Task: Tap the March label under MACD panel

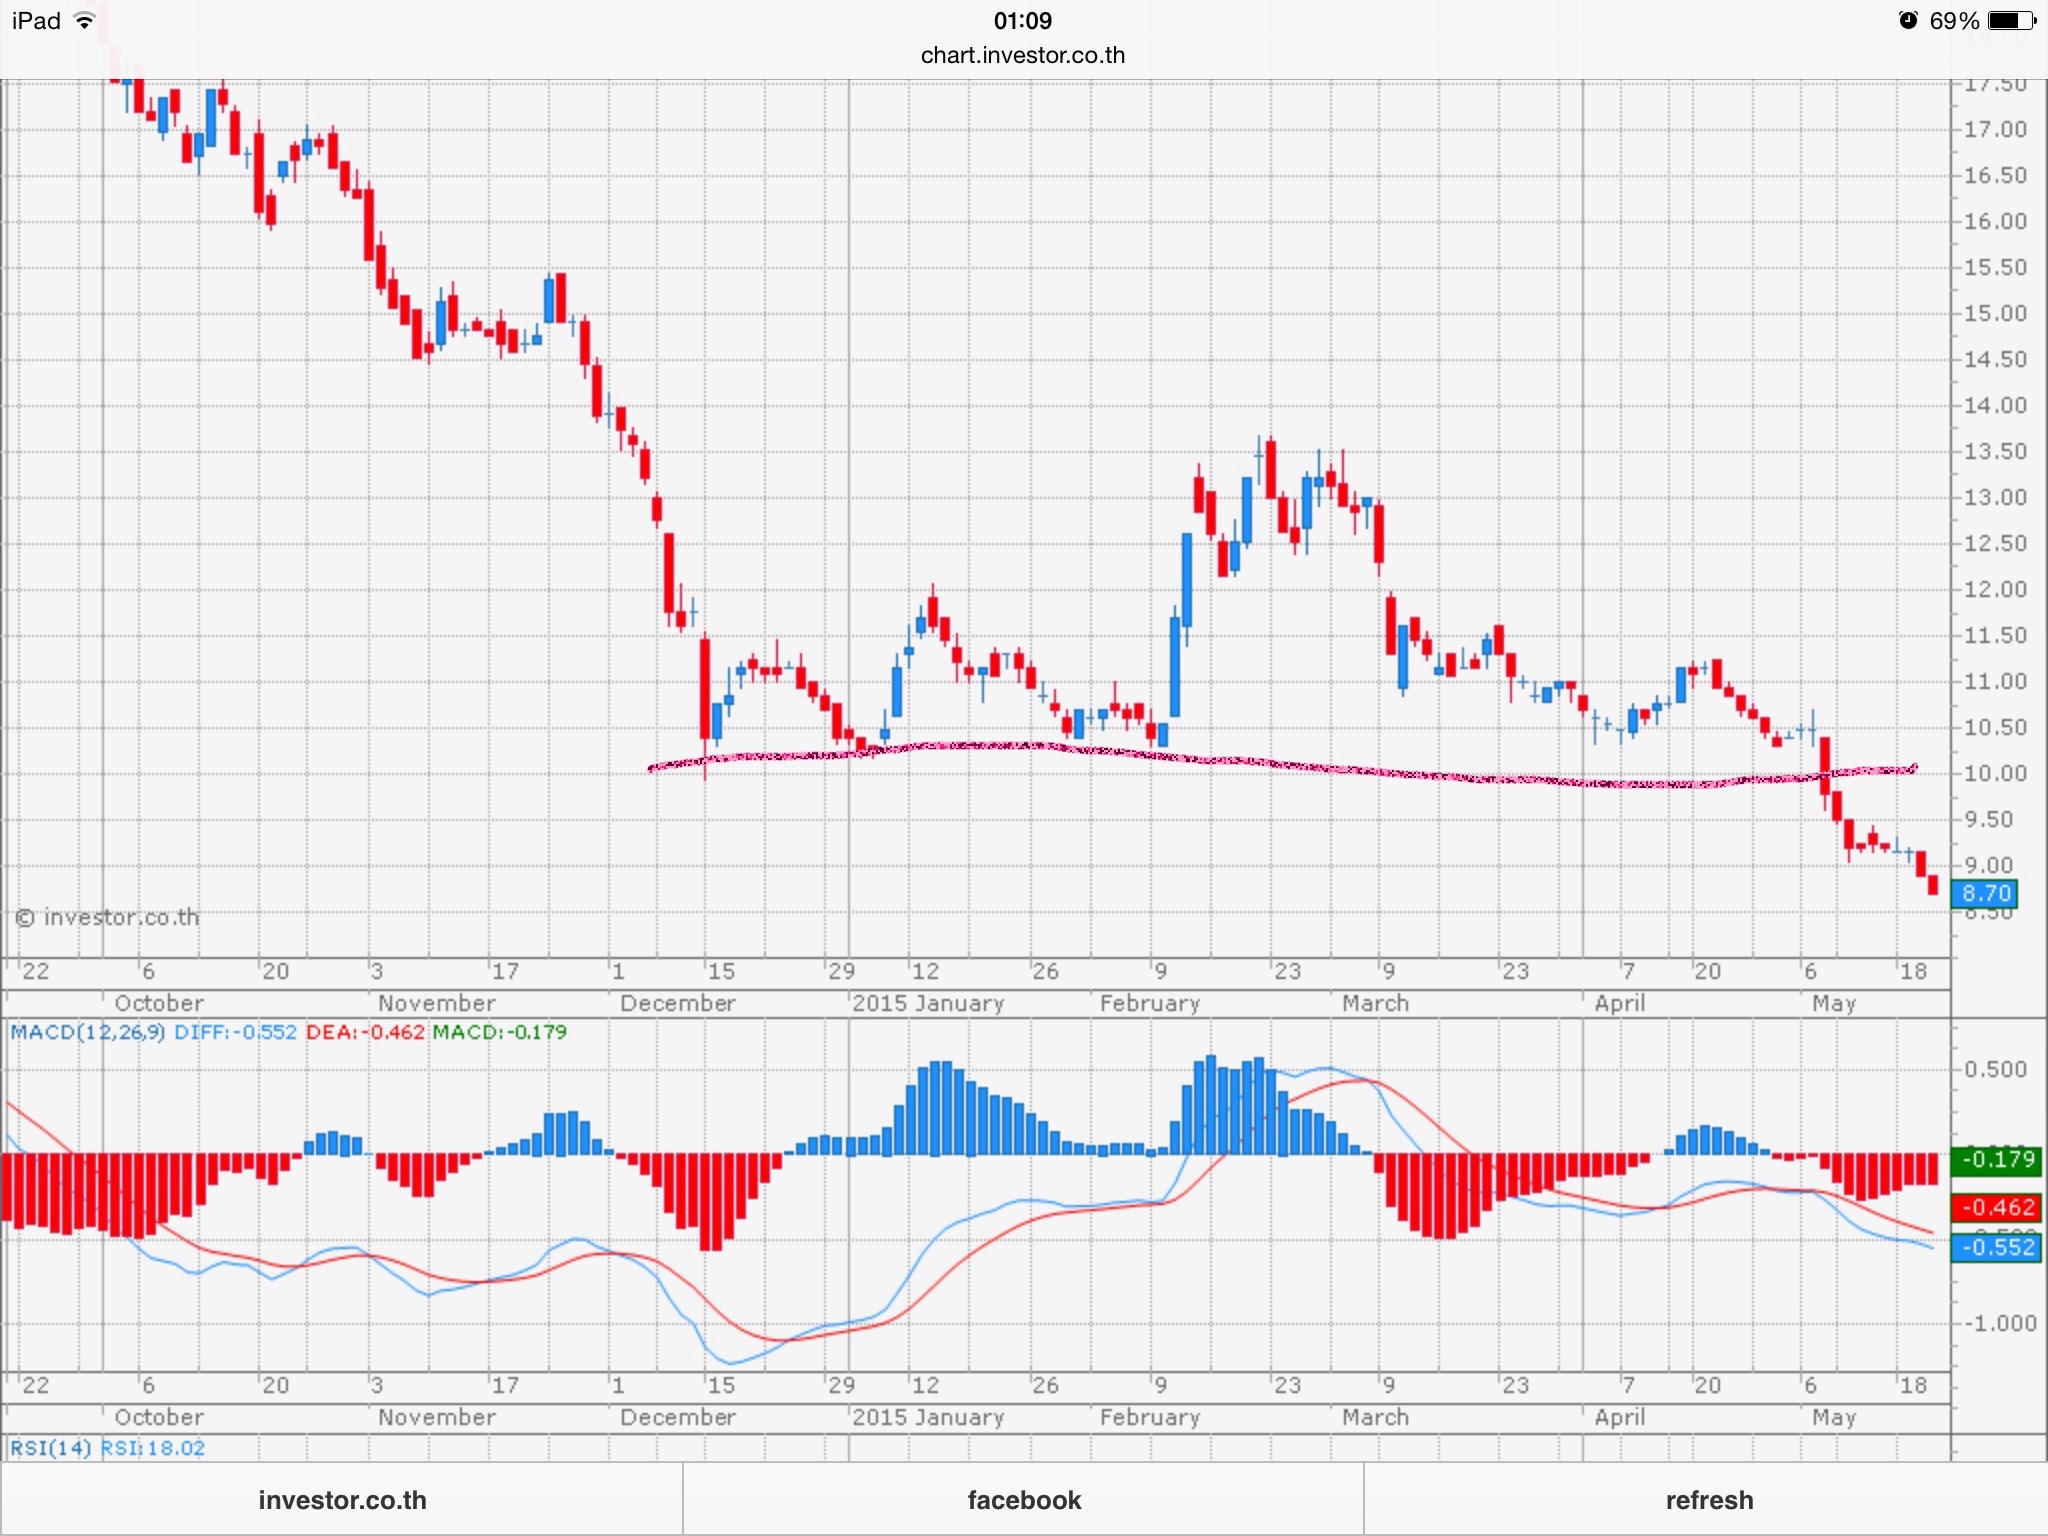Action: 1375,1417
